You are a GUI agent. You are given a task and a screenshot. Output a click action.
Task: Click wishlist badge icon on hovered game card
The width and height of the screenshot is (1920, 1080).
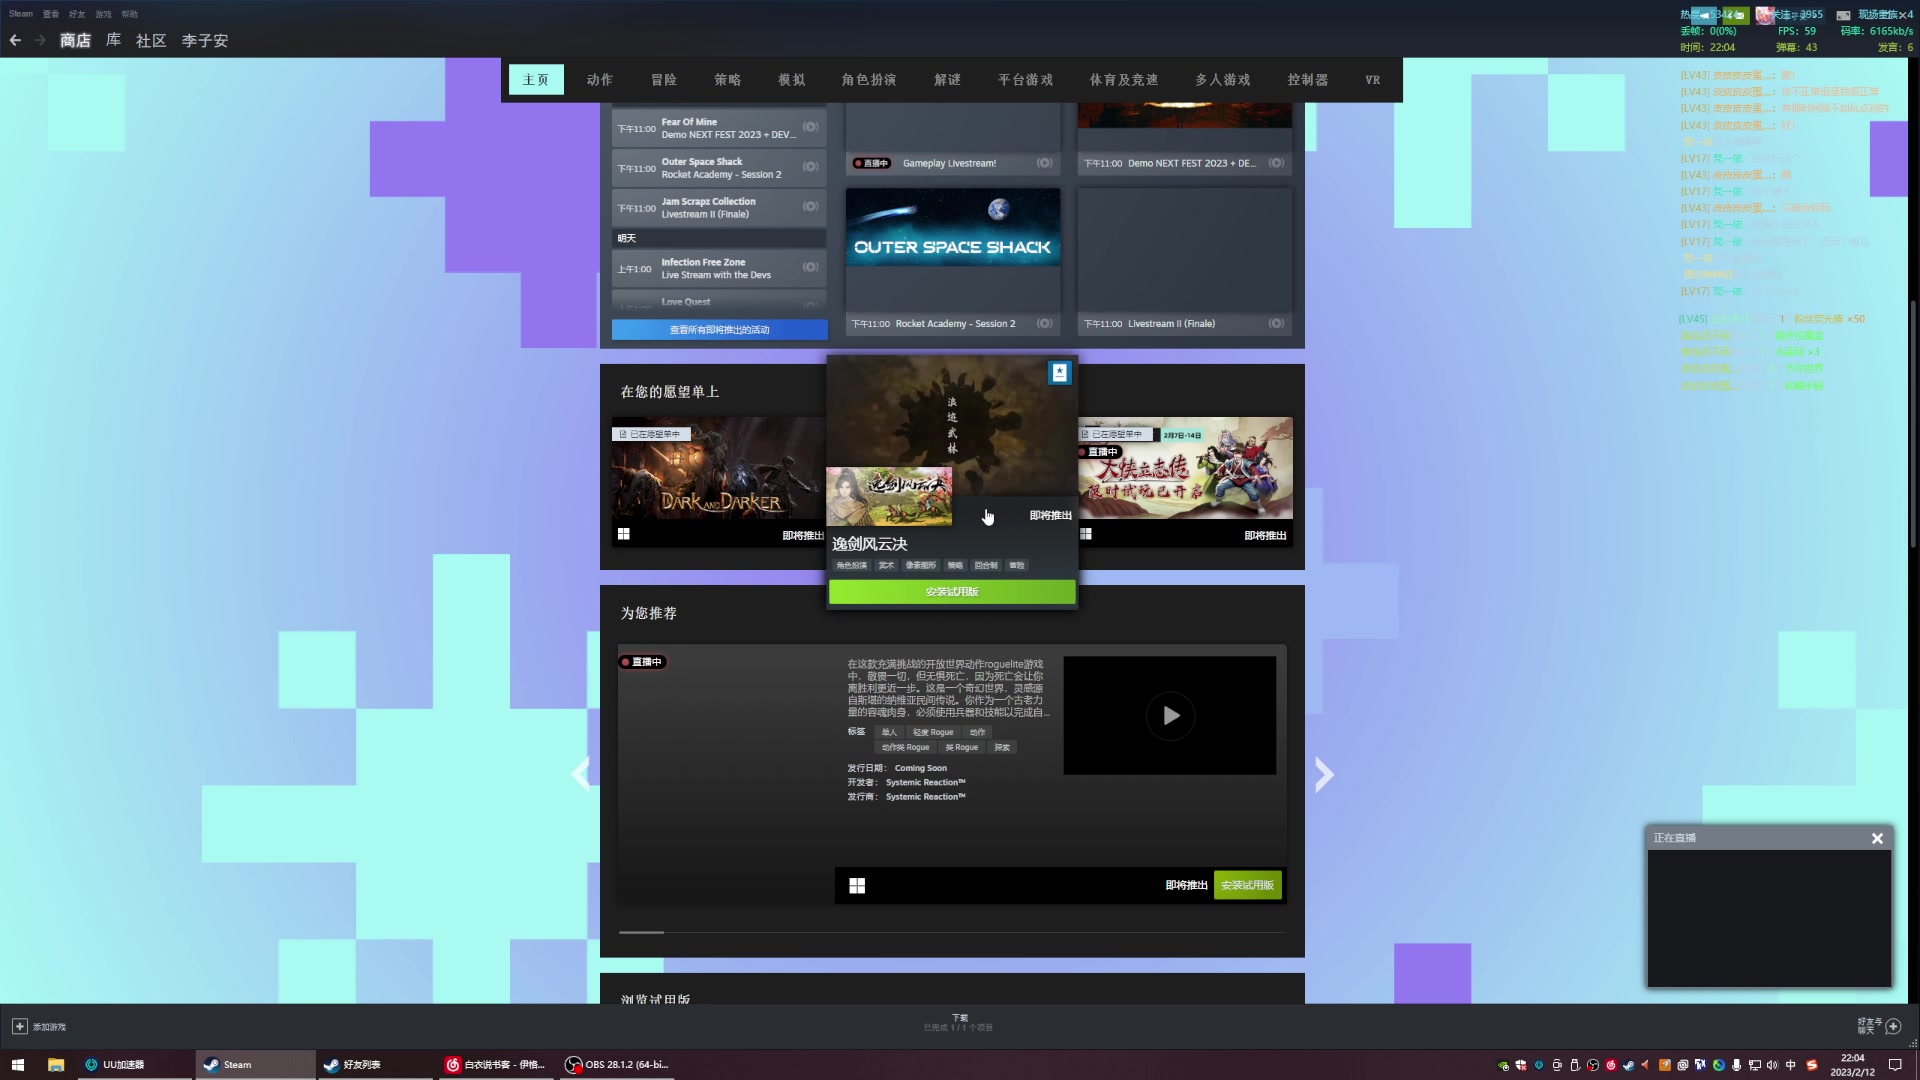[1059, 372]
